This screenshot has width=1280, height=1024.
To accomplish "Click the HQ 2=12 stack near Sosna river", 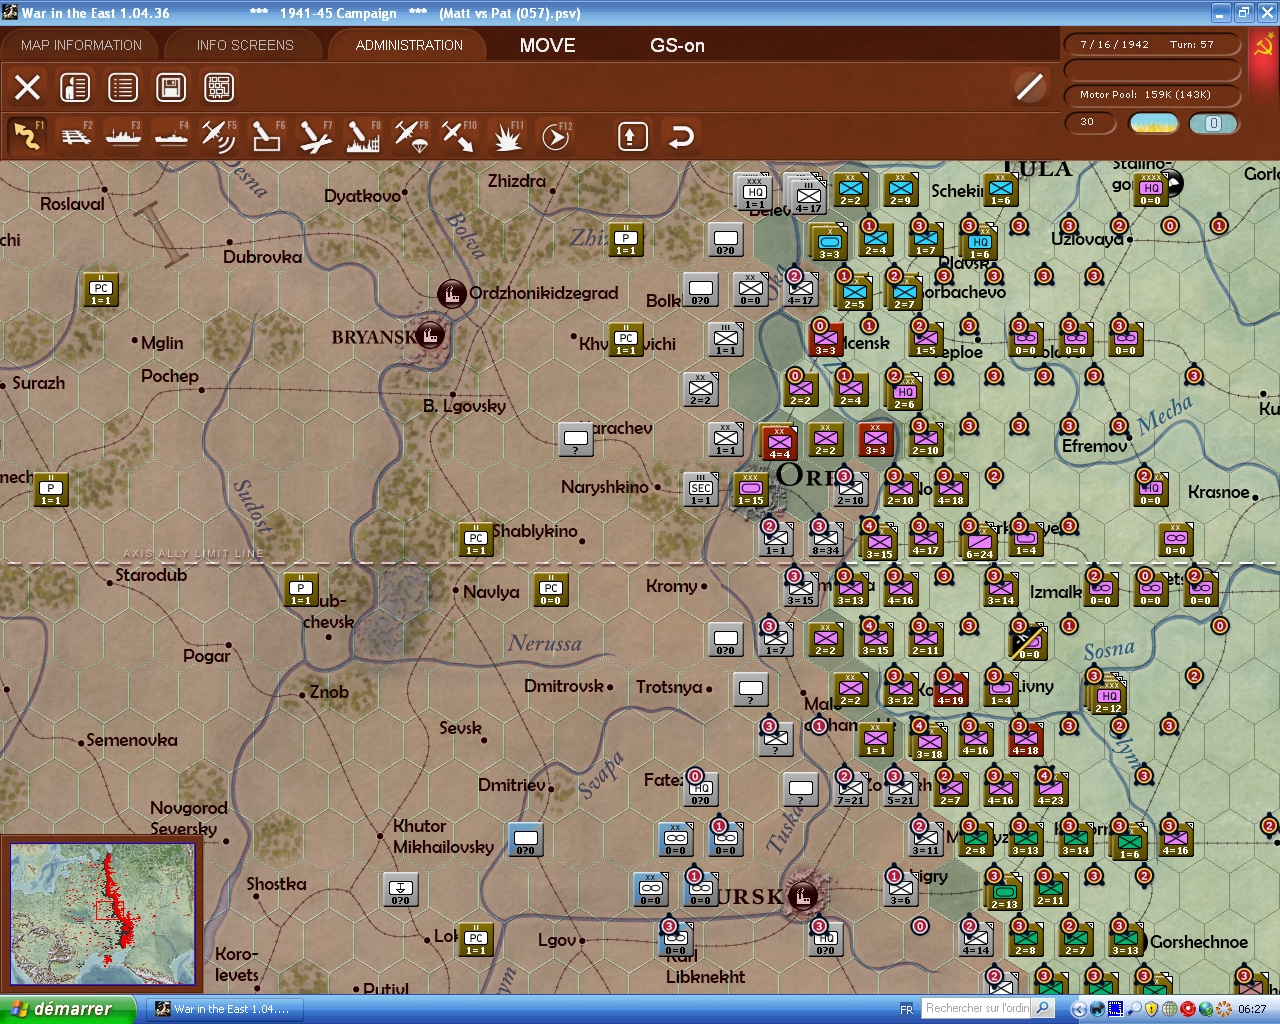I will [1108, 695].
